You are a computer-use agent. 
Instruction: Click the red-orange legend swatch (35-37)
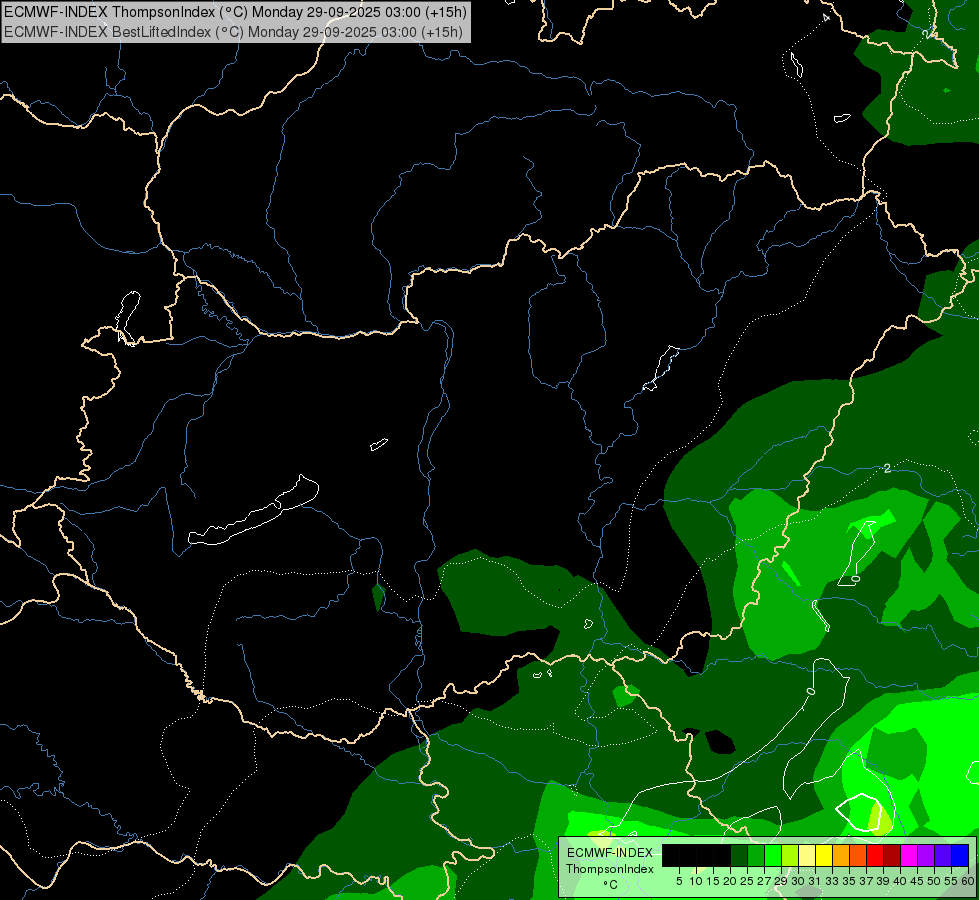pyautogui.click(x=858, y=855)
